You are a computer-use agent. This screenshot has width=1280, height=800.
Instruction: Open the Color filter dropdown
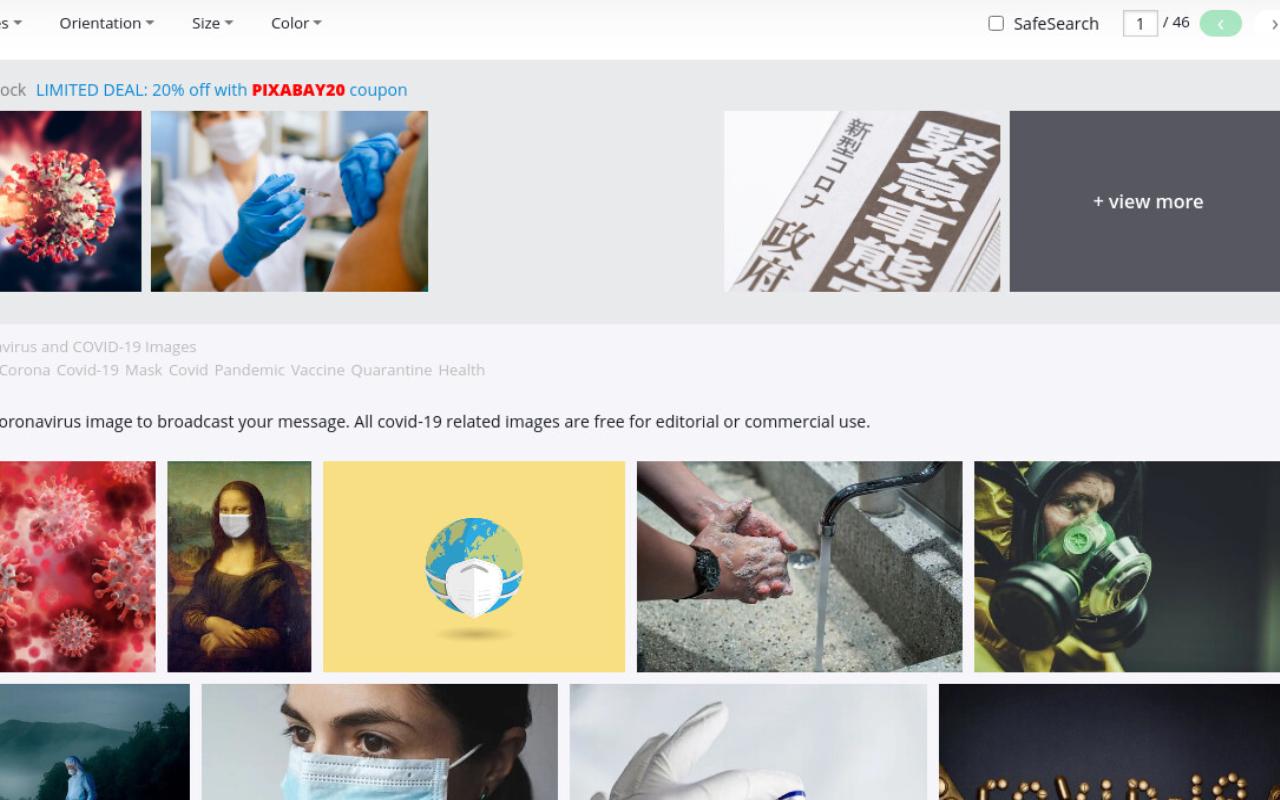pos(296,23)
